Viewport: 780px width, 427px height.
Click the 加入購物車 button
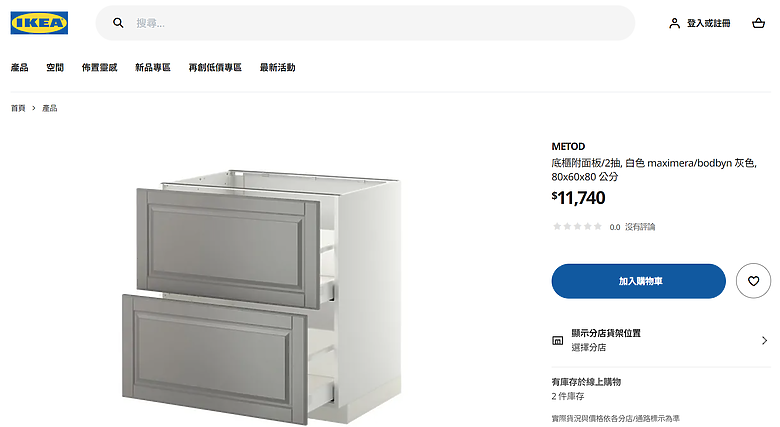click(x=638, y=281)
